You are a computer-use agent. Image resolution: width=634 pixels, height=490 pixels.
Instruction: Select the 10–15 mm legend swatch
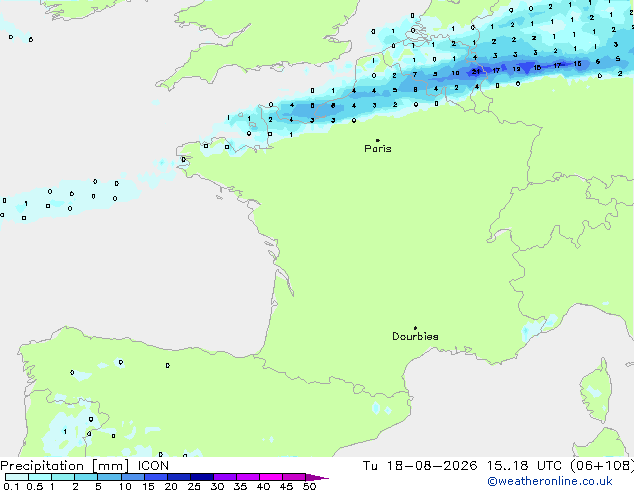point(132,477)
